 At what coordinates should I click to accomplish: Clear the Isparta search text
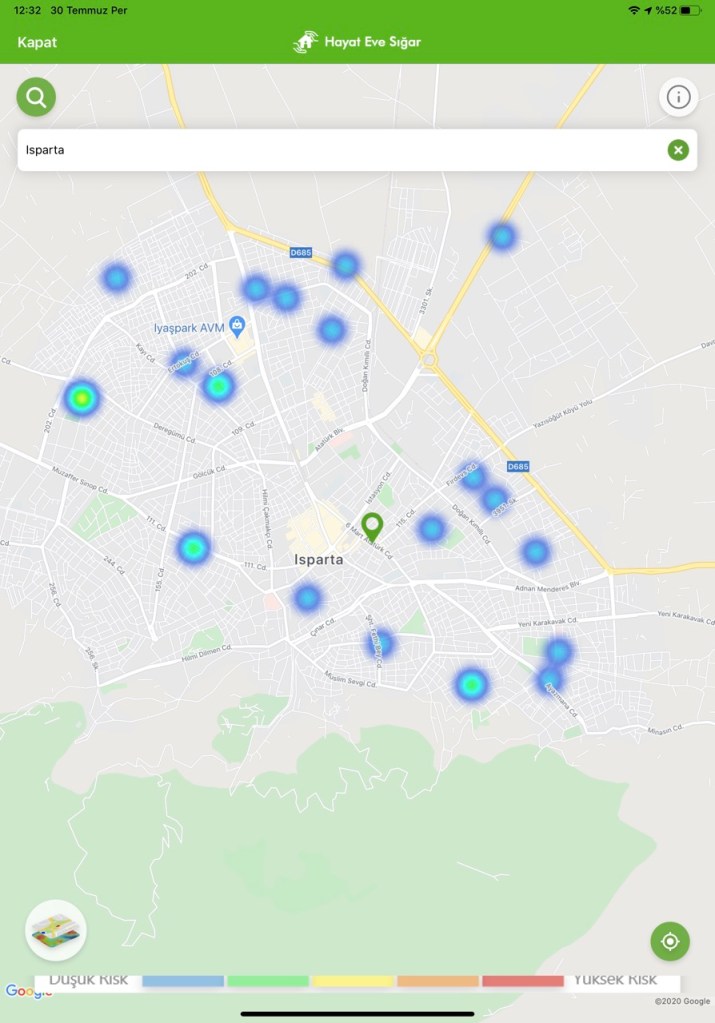(678, 150)
